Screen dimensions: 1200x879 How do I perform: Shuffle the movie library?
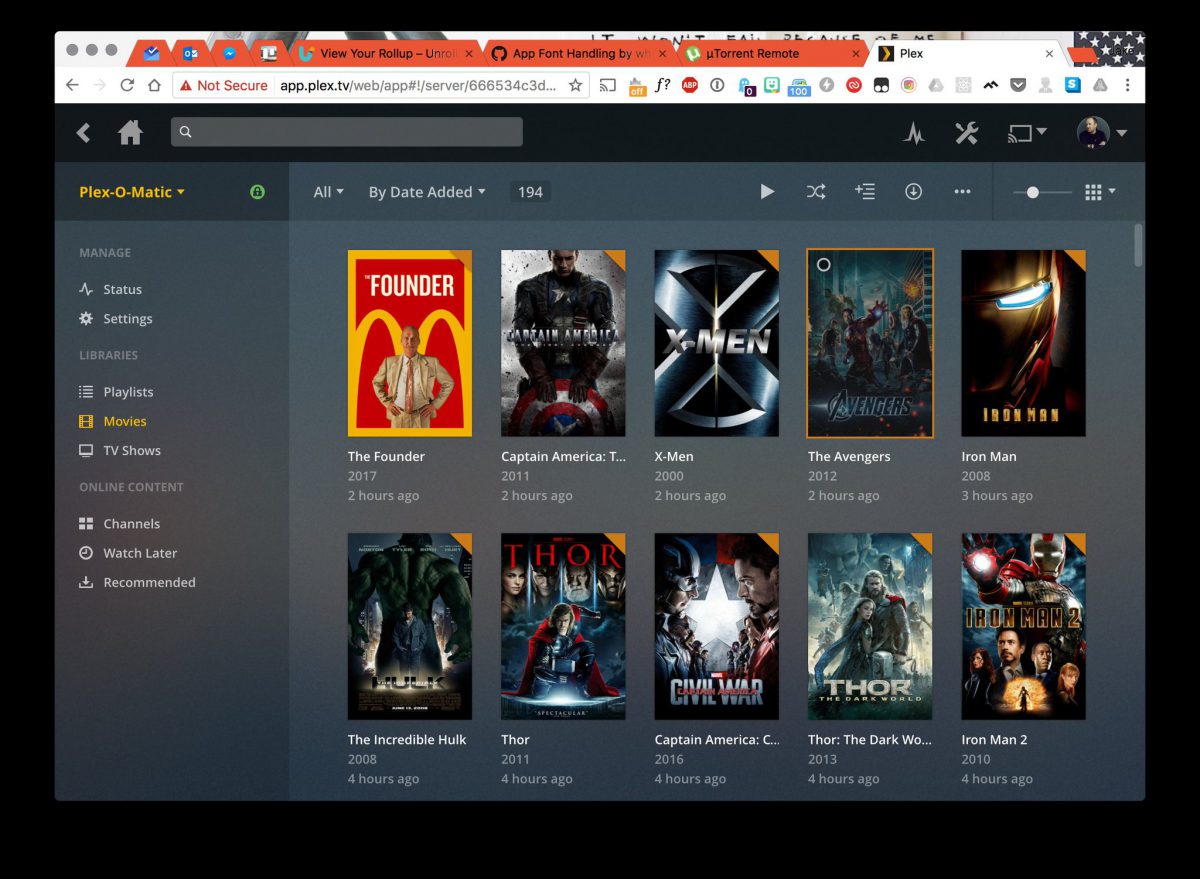click(x=816, y=191)
